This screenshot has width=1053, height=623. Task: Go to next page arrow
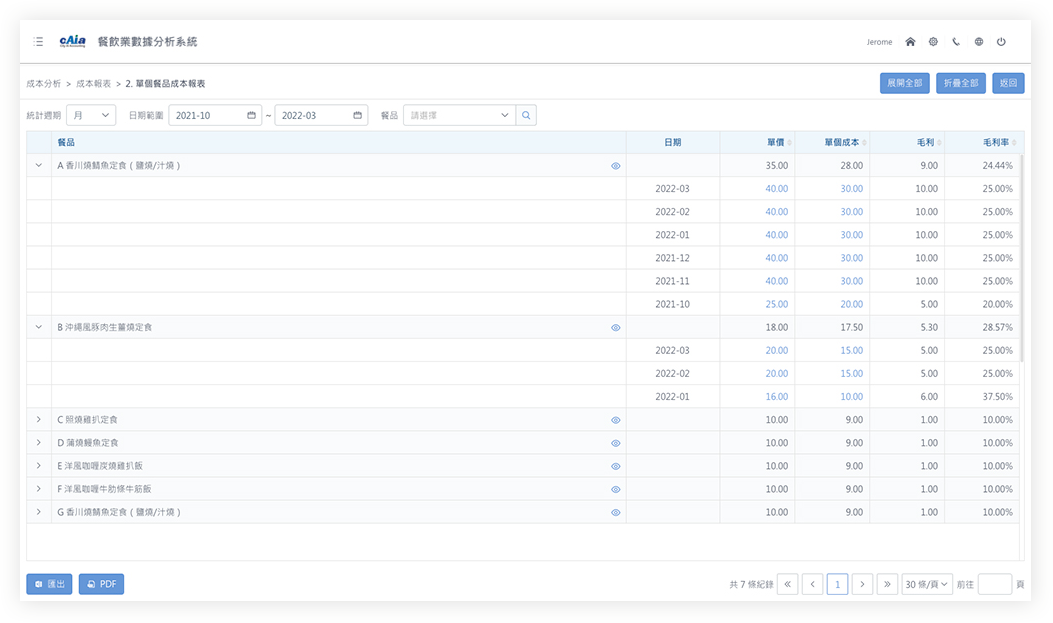pyautogui.click(x=862, y=584)
